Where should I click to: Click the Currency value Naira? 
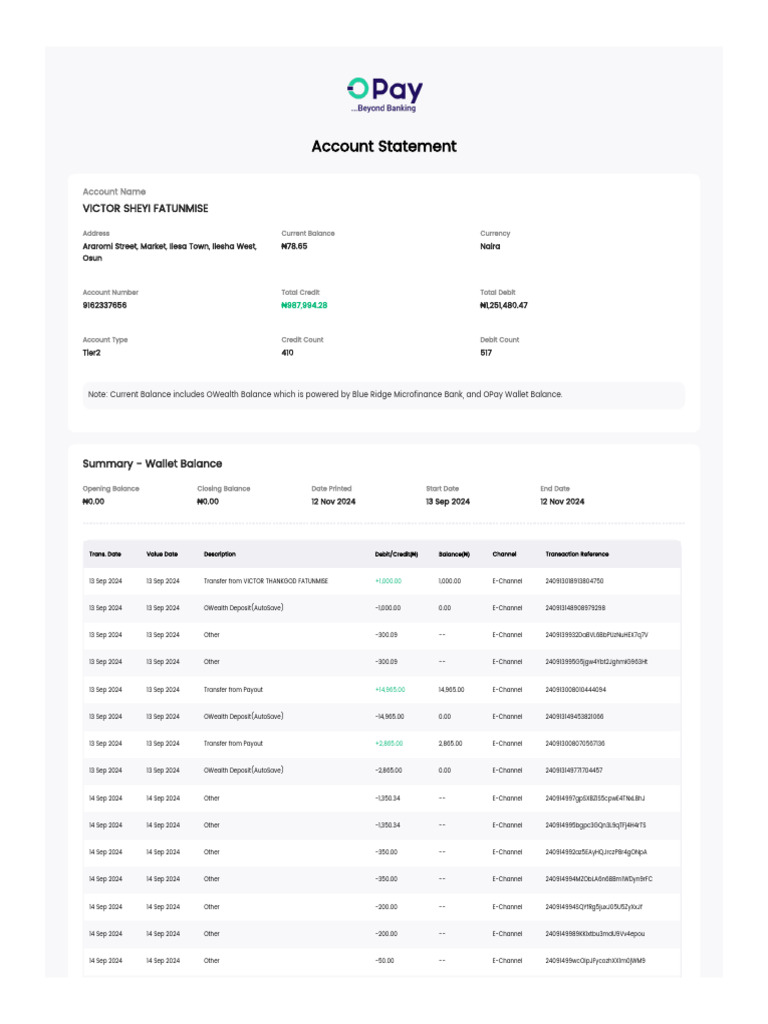(x=490, y=246)
